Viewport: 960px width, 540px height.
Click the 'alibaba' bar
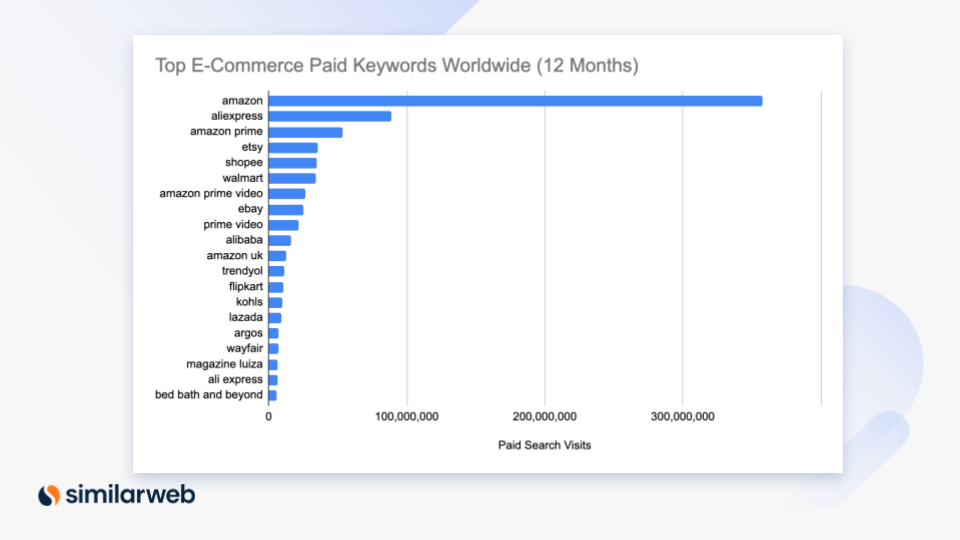pos(280,241)
